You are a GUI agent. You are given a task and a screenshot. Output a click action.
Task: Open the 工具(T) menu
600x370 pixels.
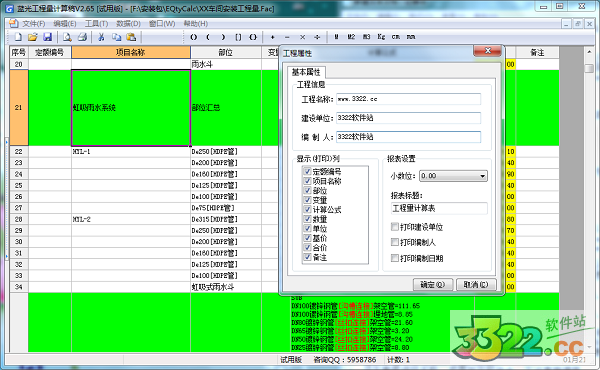96,24
